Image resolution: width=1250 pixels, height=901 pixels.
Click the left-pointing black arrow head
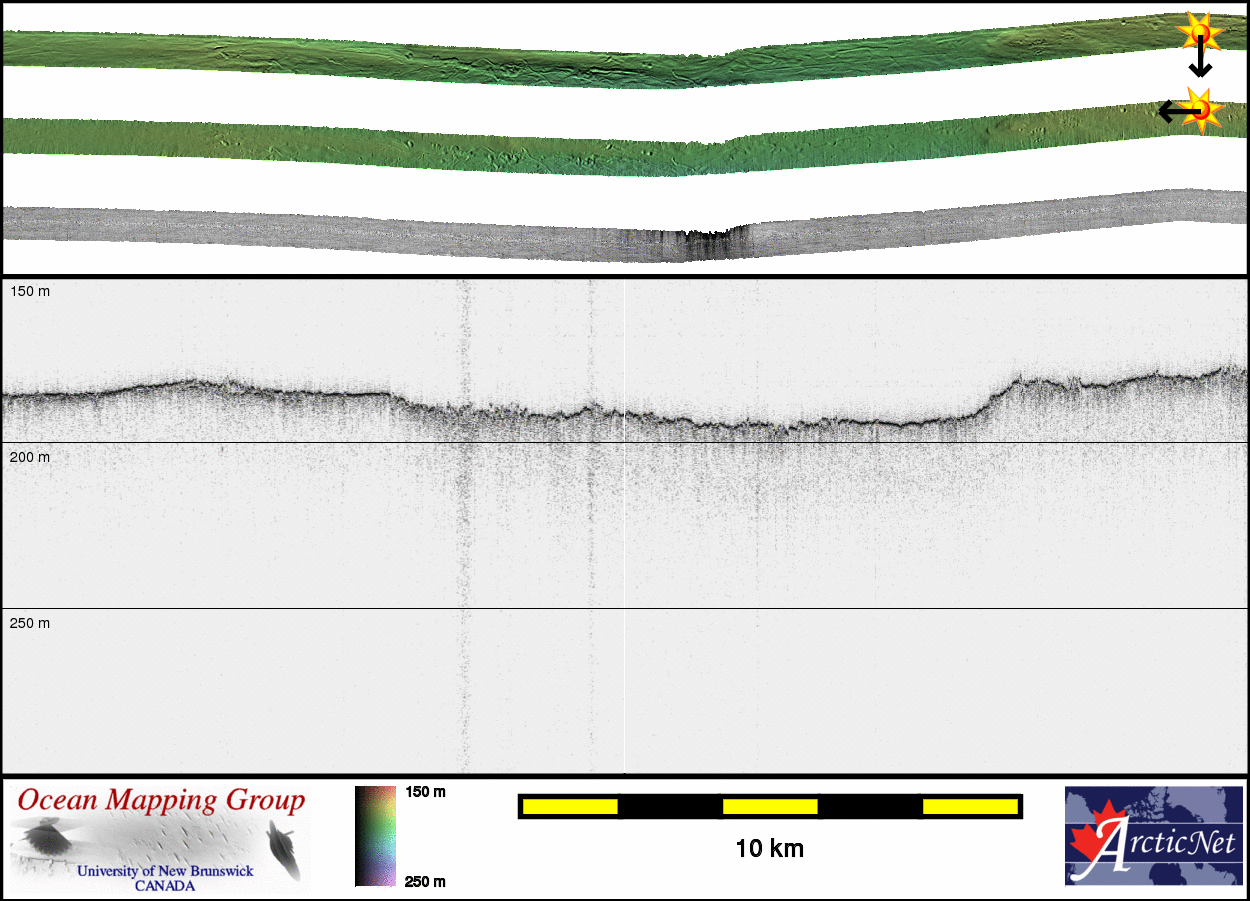point(1166,111)
